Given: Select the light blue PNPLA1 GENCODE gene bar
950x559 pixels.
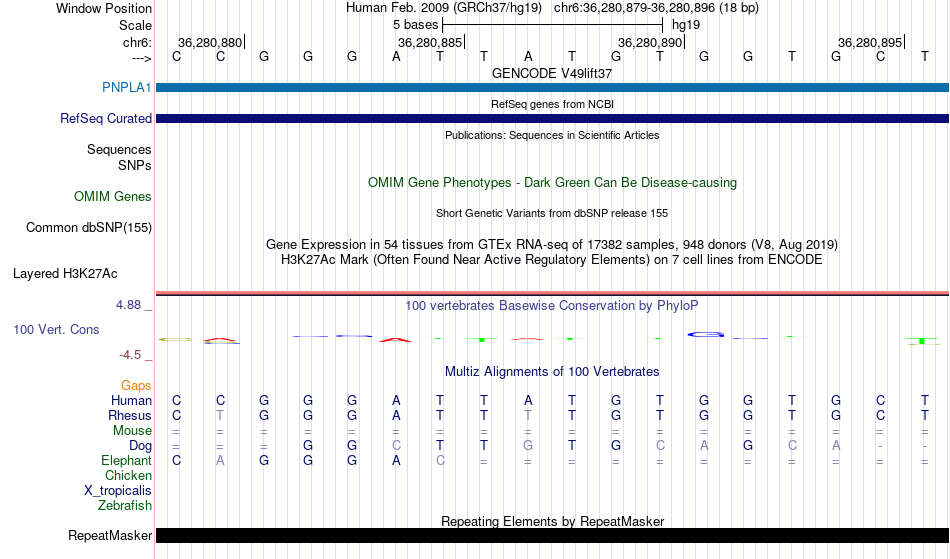Looking at the screenshot, I should click(x=553, y=87).
